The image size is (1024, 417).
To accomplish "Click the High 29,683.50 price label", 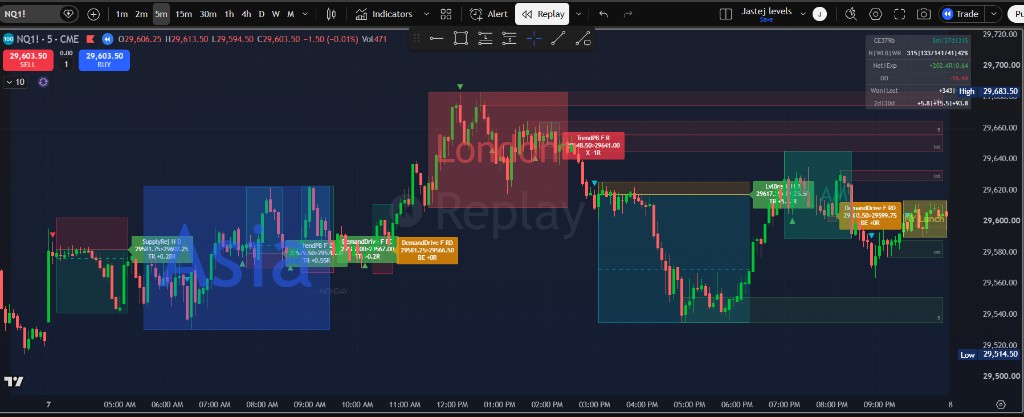I will [988, 91].
